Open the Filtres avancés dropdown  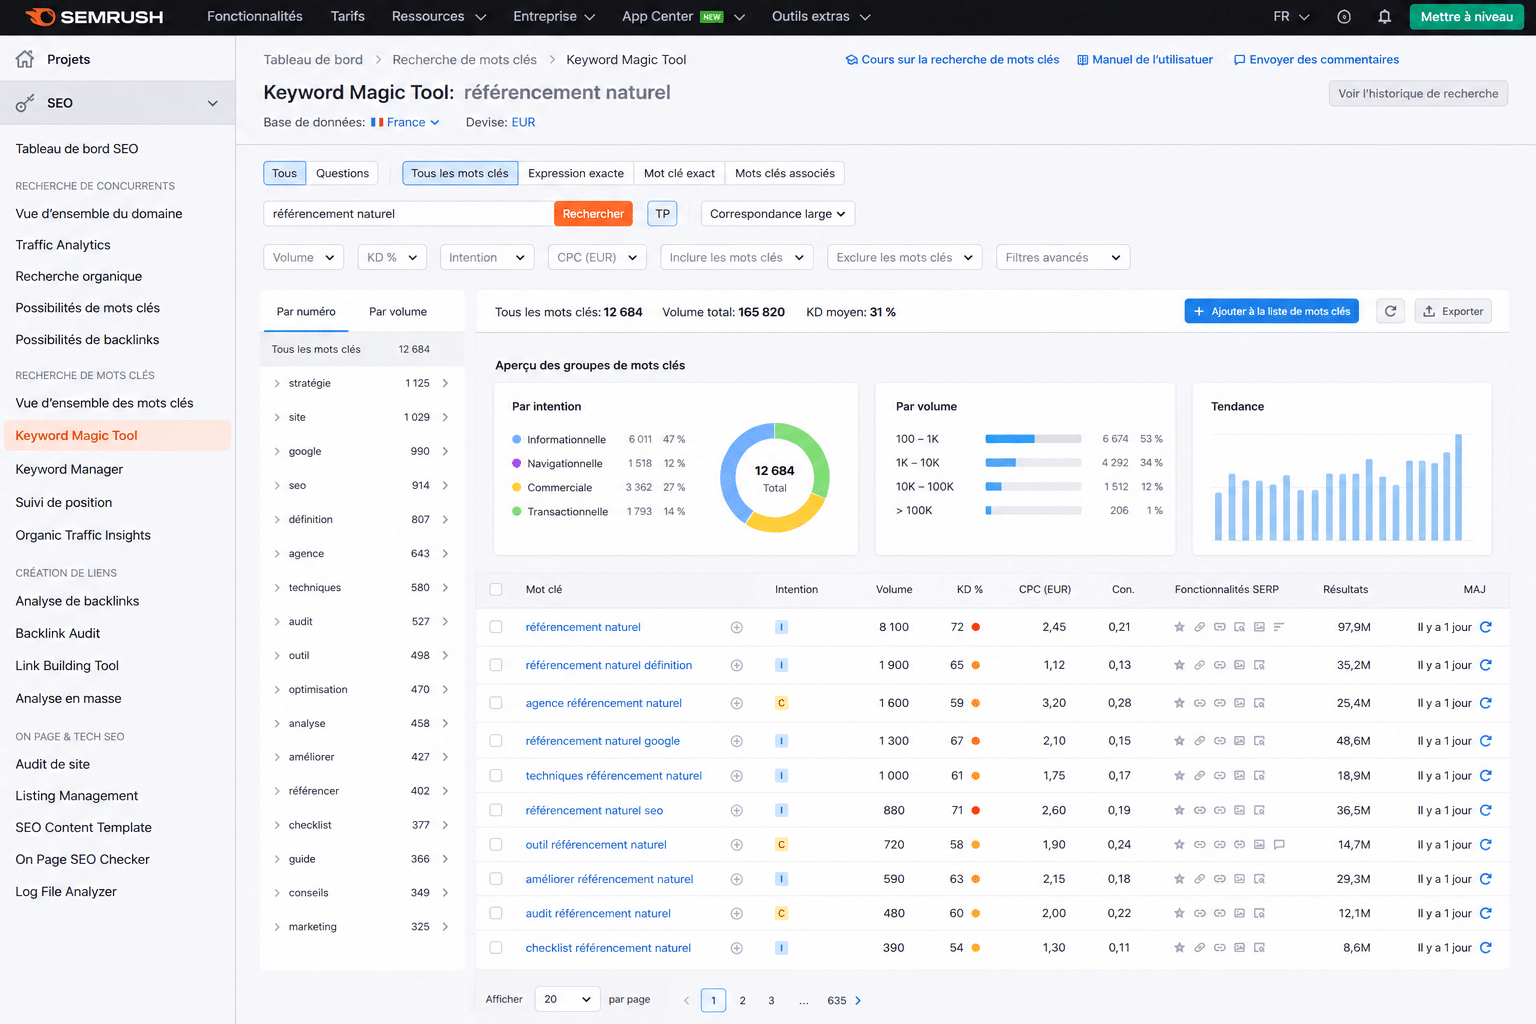pyautogui.click(x=1063, y=257)
